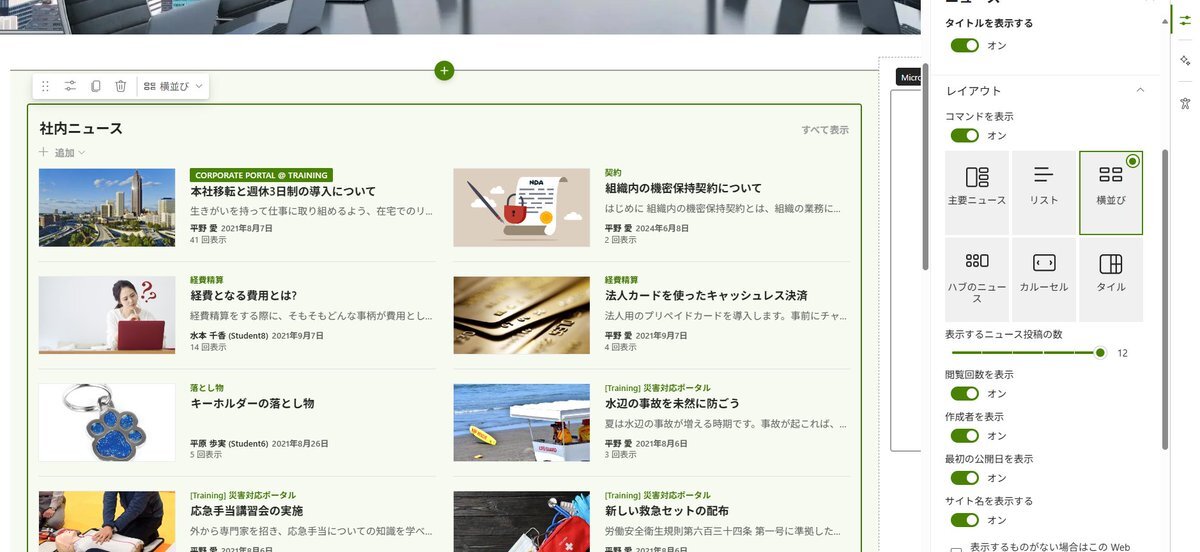Click CPR training thumbnail for 応急手当講習会
Screen dimensions: 1200x552
(107, 521)
